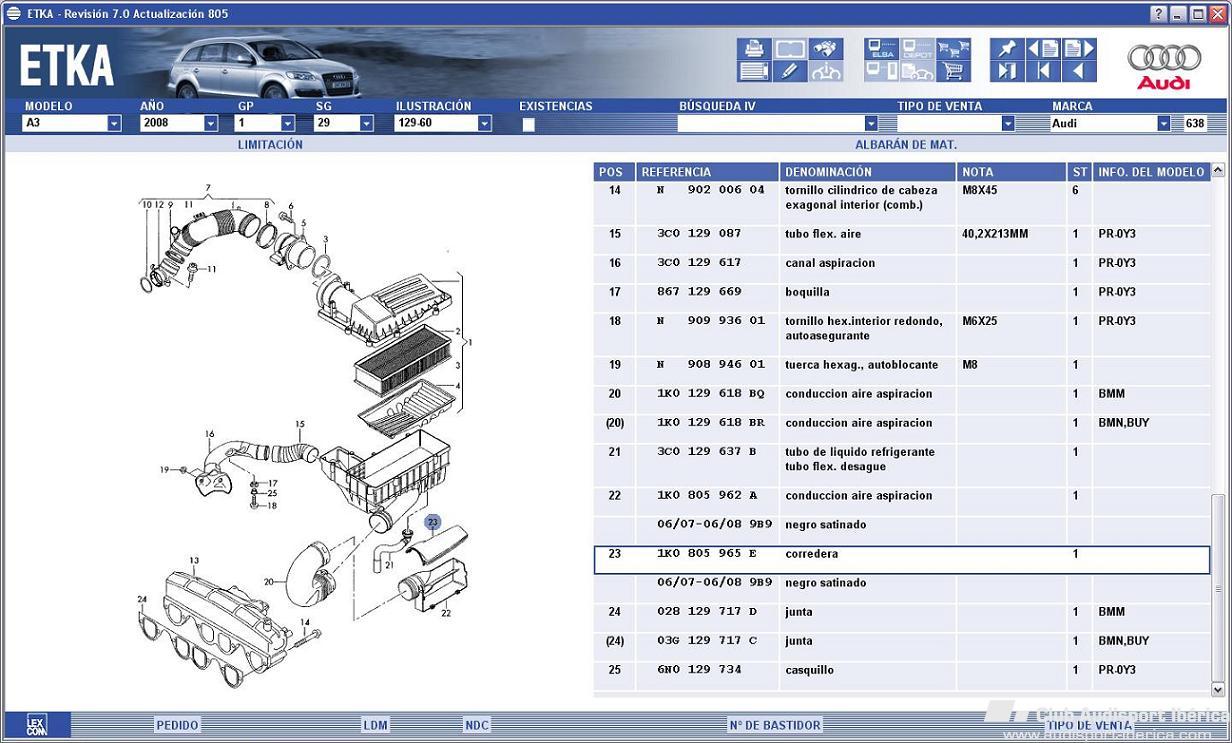Click the multiple shopping carts icon
The width and height of the screenshot is (1232, 743).
pos(954,49)
